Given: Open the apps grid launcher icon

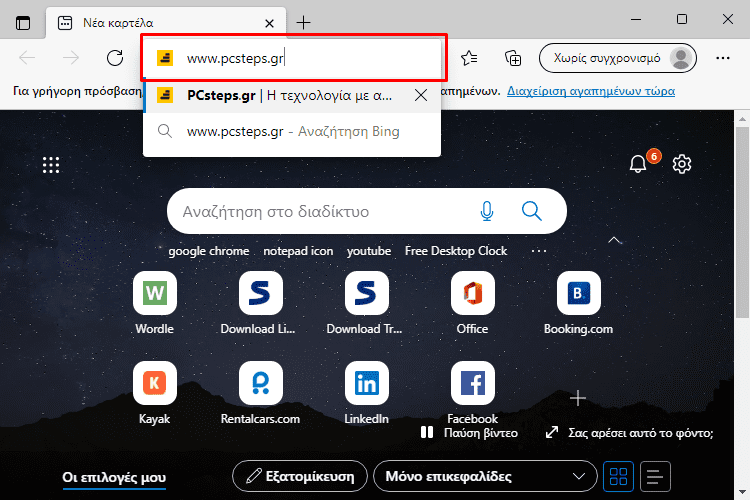Looking at the screenshot, I should coord(51,165).
